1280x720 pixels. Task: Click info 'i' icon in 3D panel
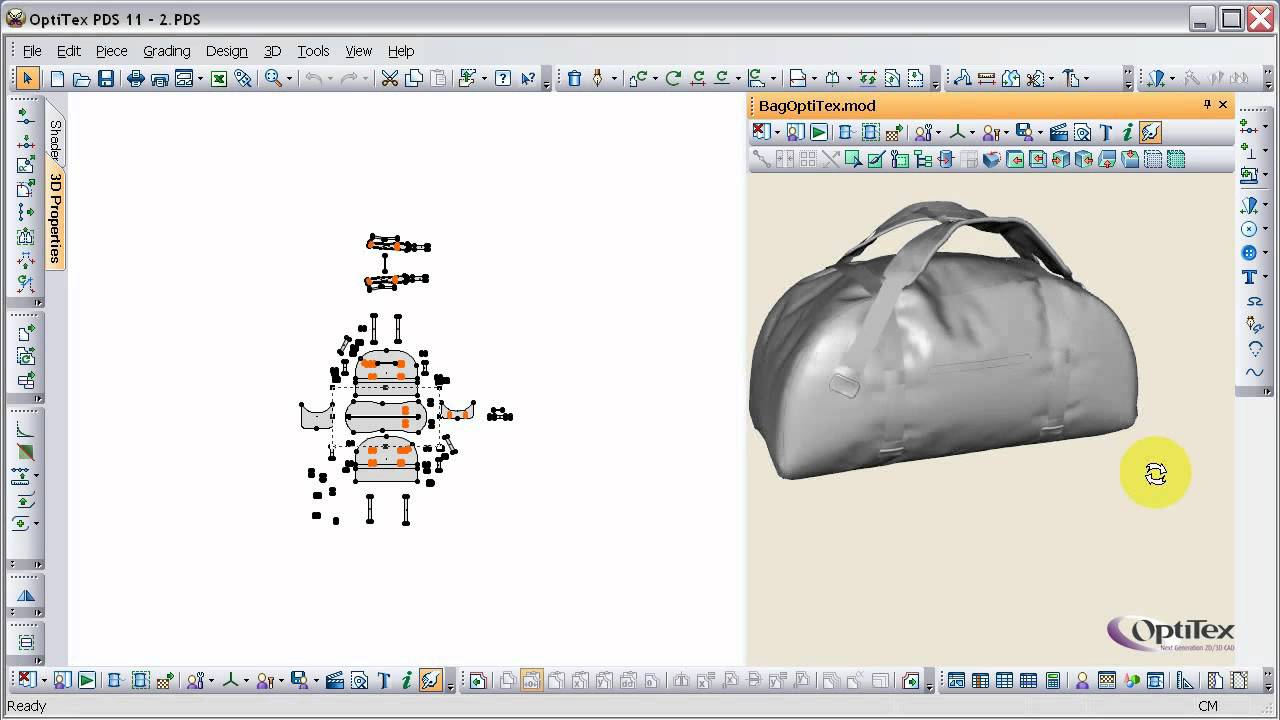coord(1127,132)
